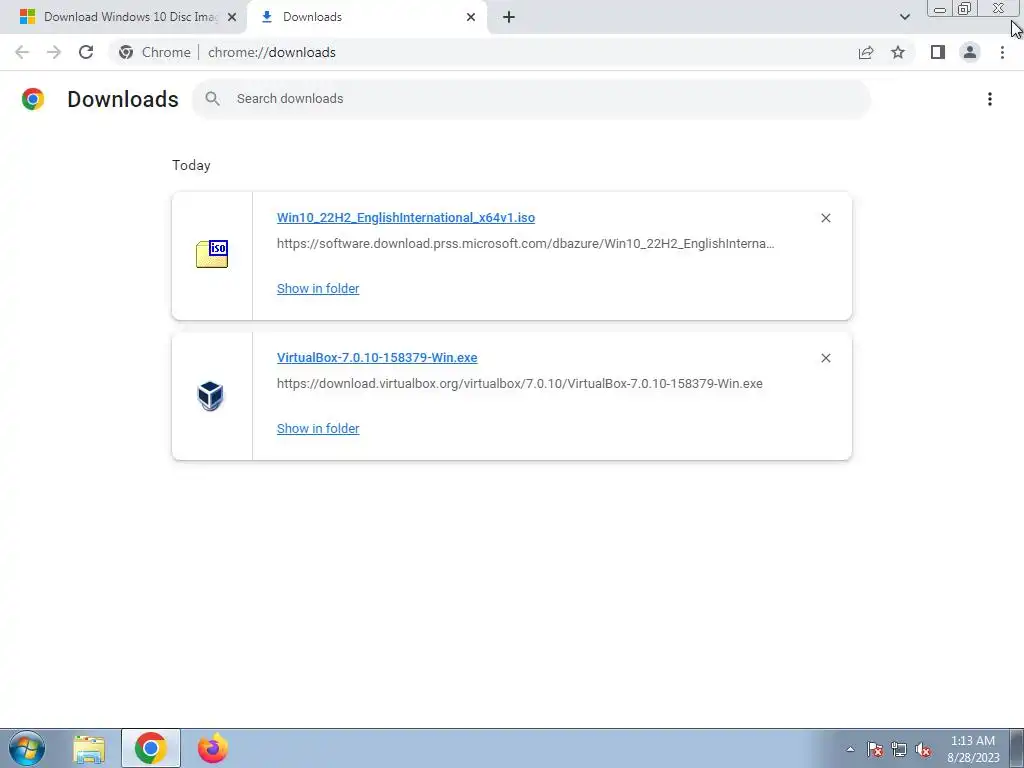Click the Show desktop strip at the taskbar end

pyautogui.click(x=1017, y=748)
